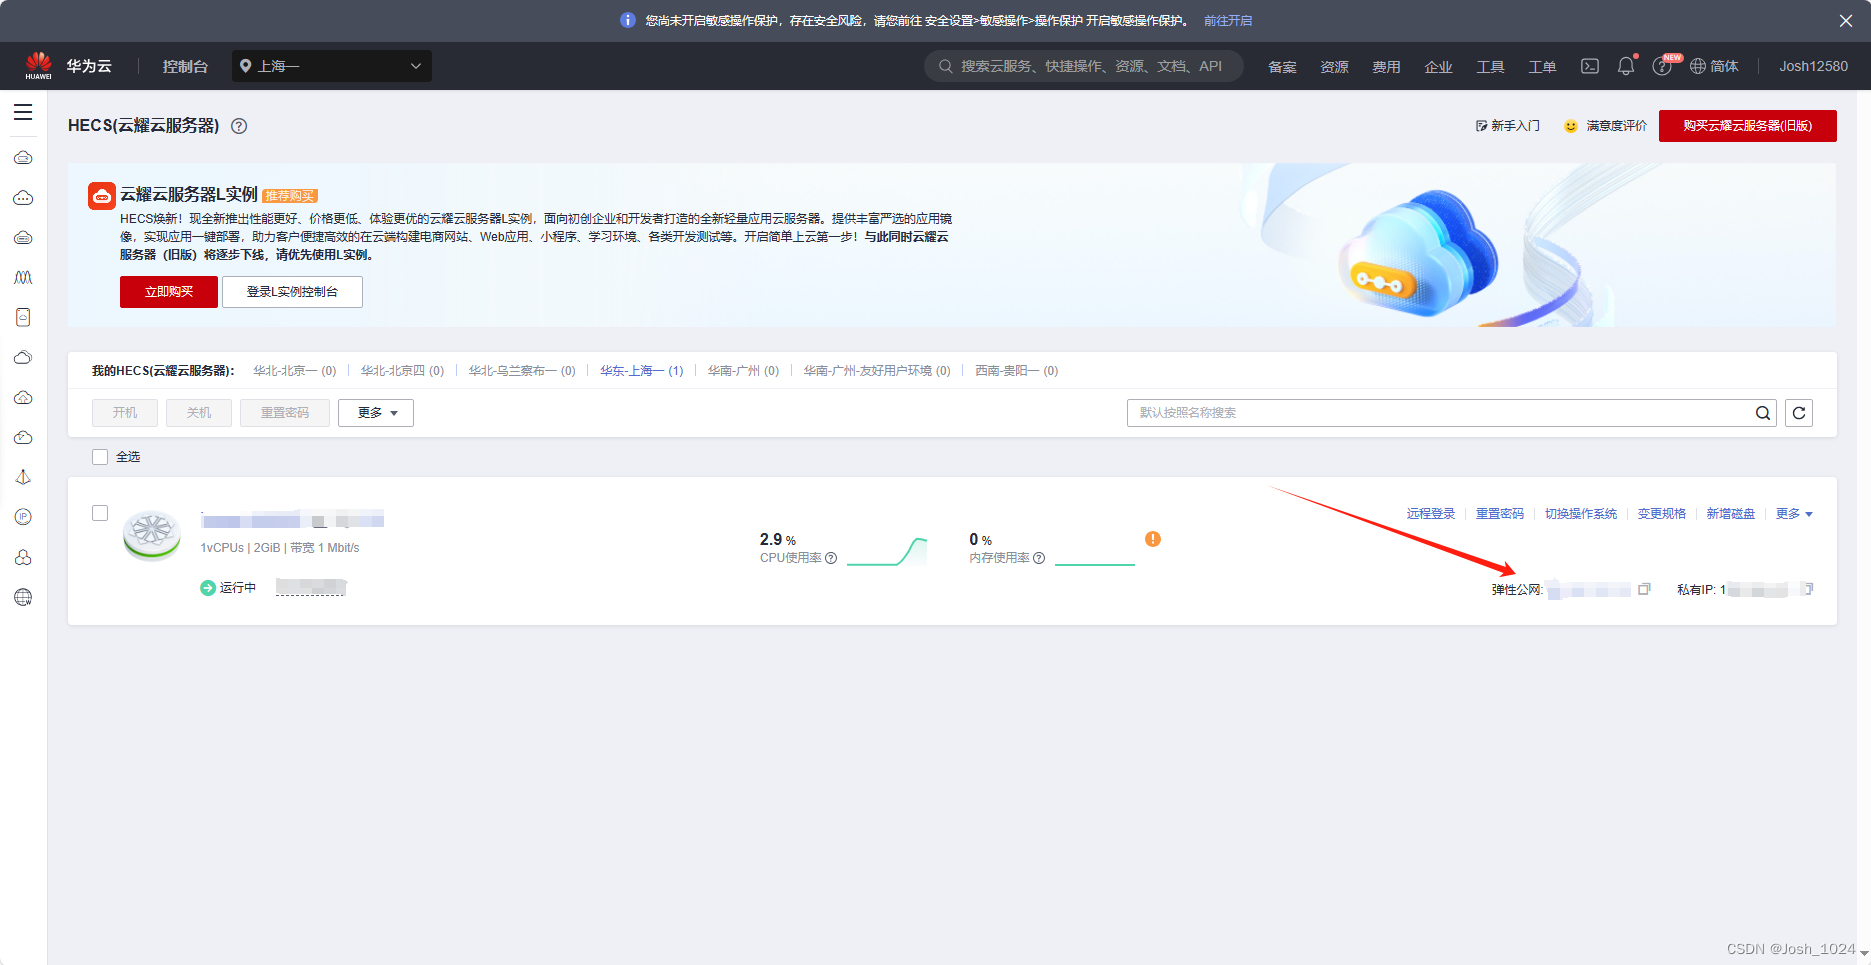Open the sidebar cloud with clock icon
Viewport: 1871px width, 965px height.
click(x=23, y=438)
